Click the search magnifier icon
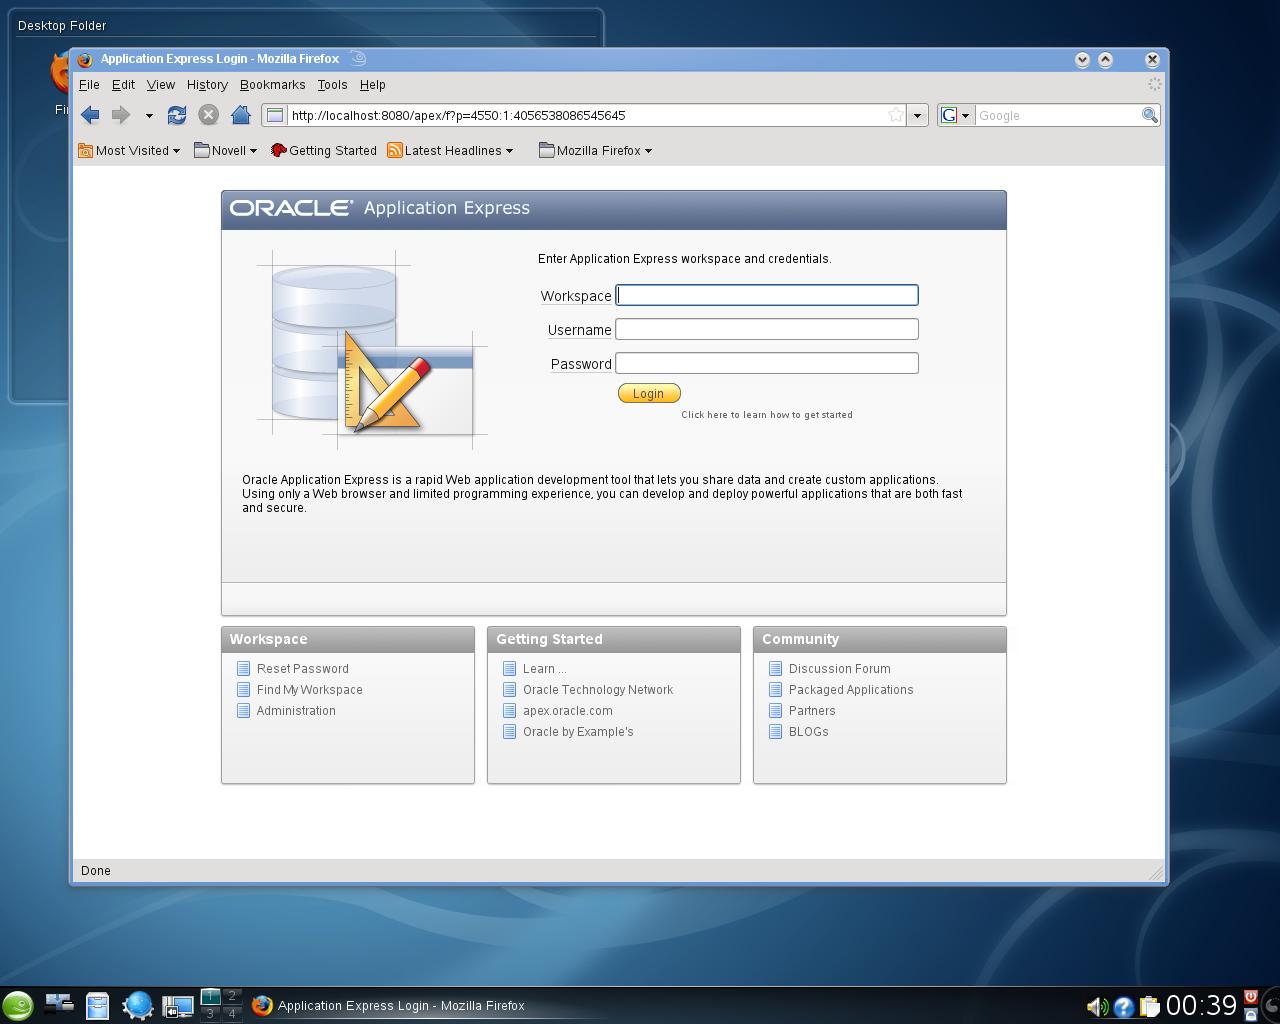Viewport: 1280px width, 1024px height. (x=1150, y=115)
